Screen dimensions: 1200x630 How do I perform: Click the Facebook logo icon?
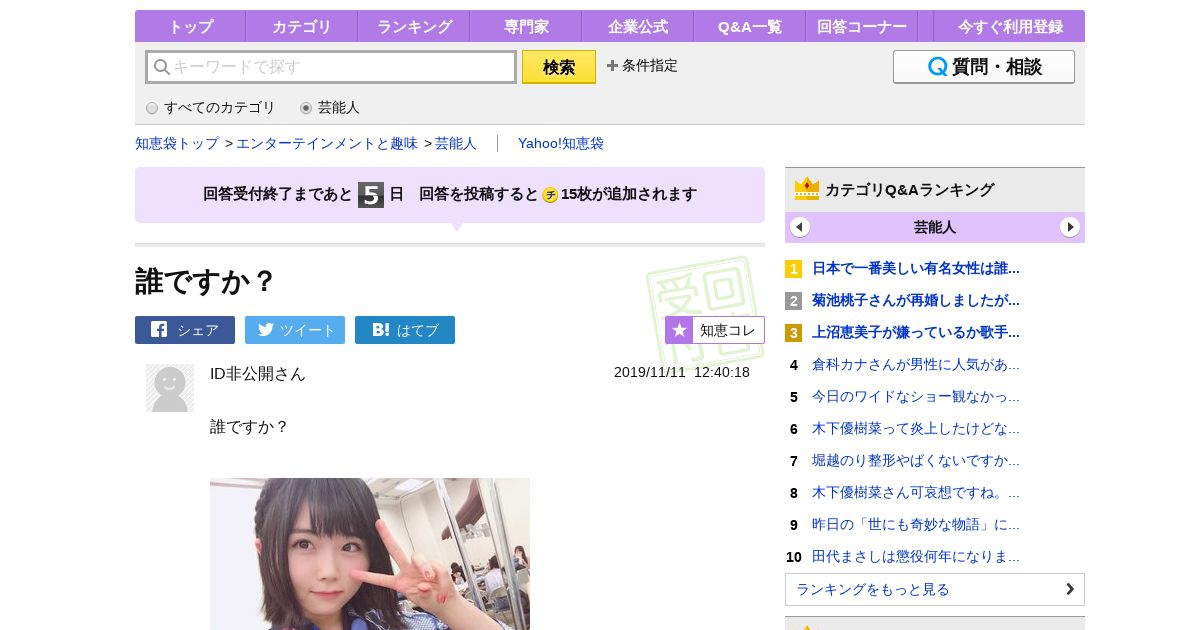pos(159,329)
